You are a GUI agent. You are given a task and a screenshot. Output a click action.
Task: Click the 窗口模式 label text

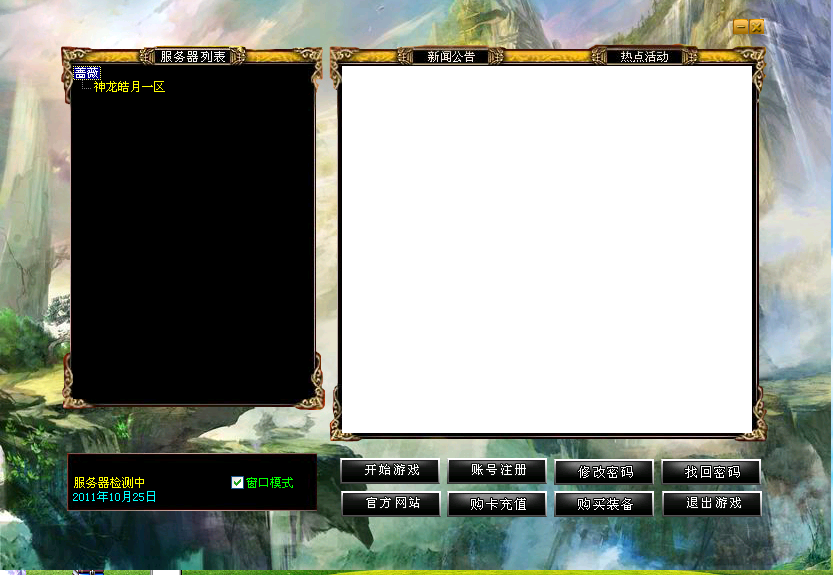(270, 483)
